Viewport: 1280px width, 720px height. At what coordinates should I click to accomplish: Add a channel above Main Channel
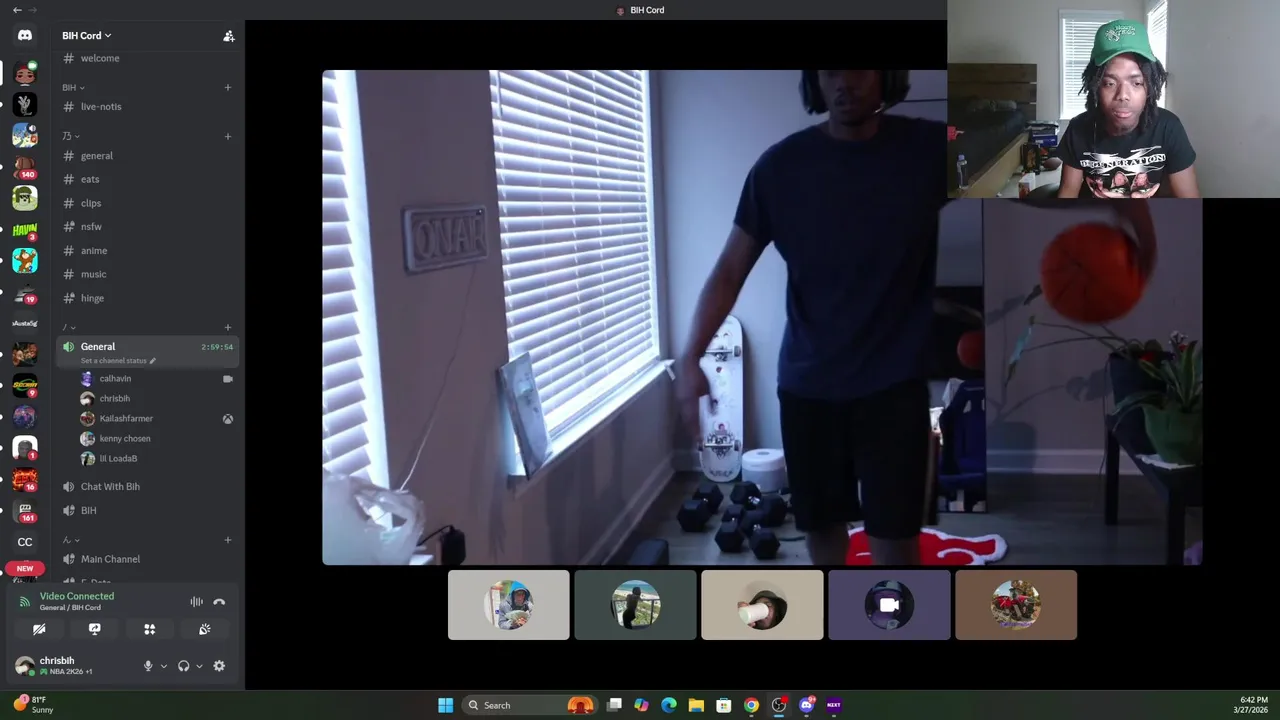point(228,540)
